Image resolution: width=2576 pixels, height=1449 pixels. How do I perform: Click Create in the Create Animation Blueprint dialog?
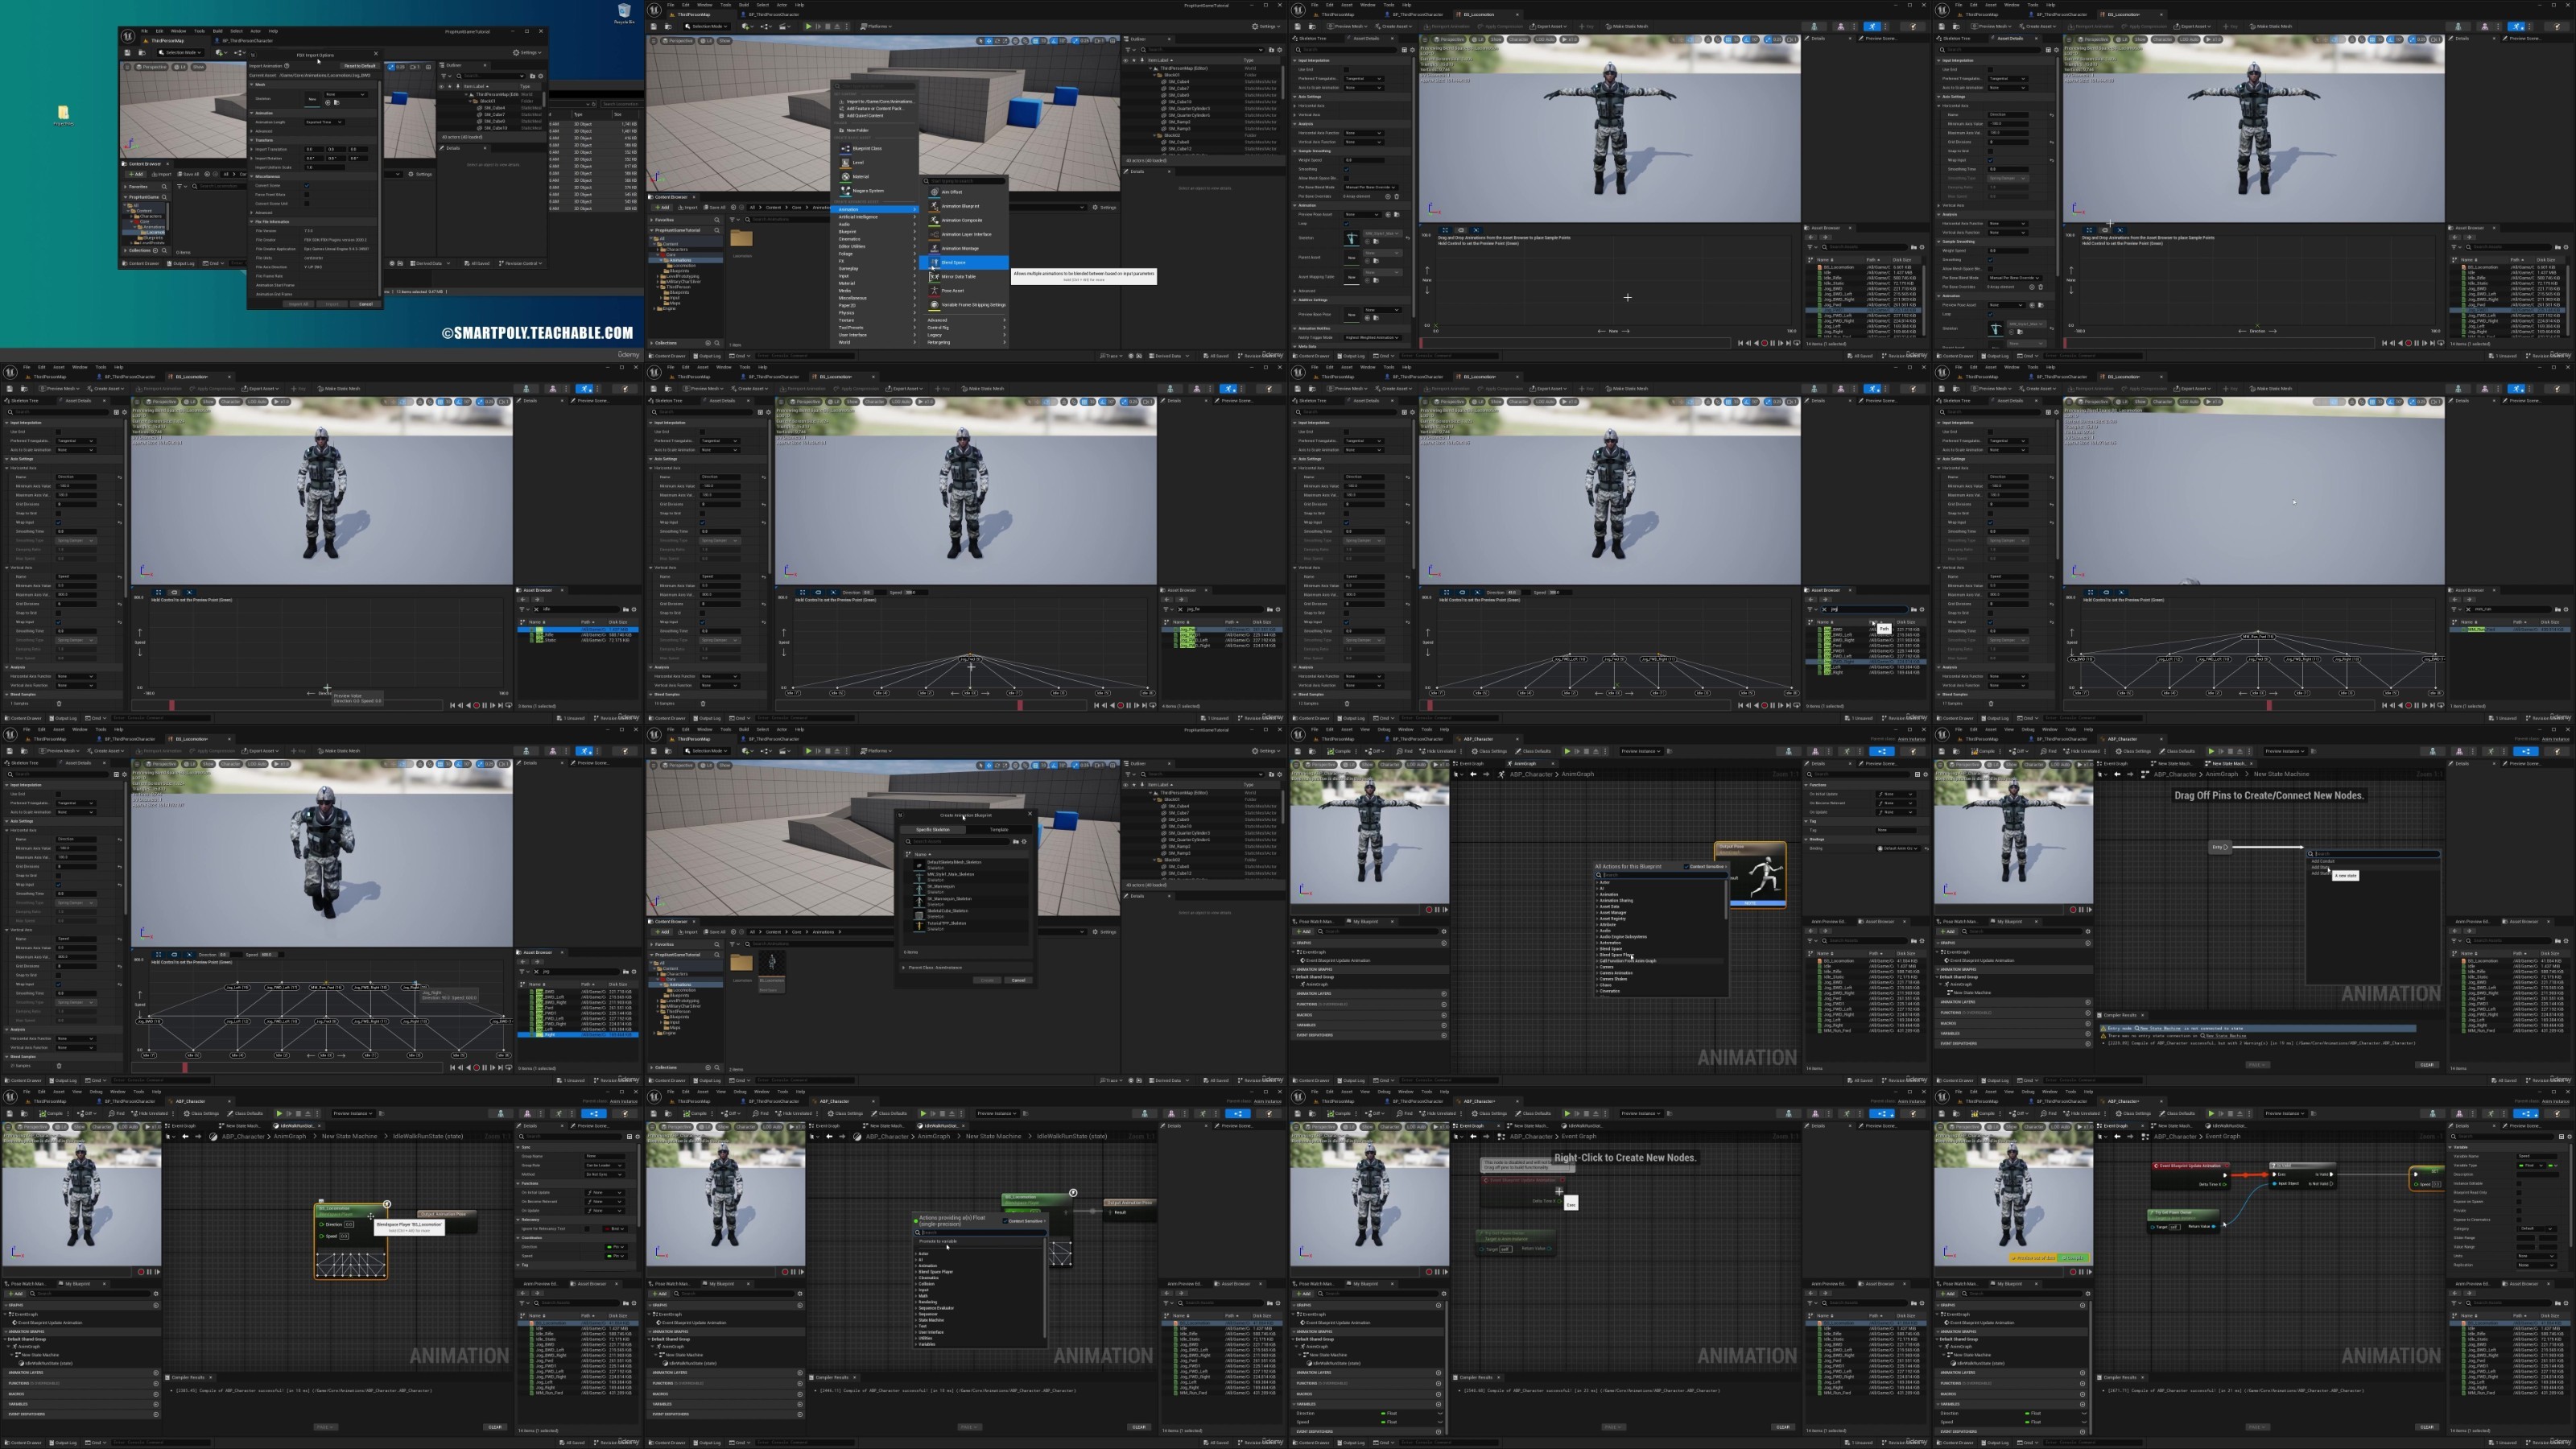pyautogui.click(x=988, y=981)
